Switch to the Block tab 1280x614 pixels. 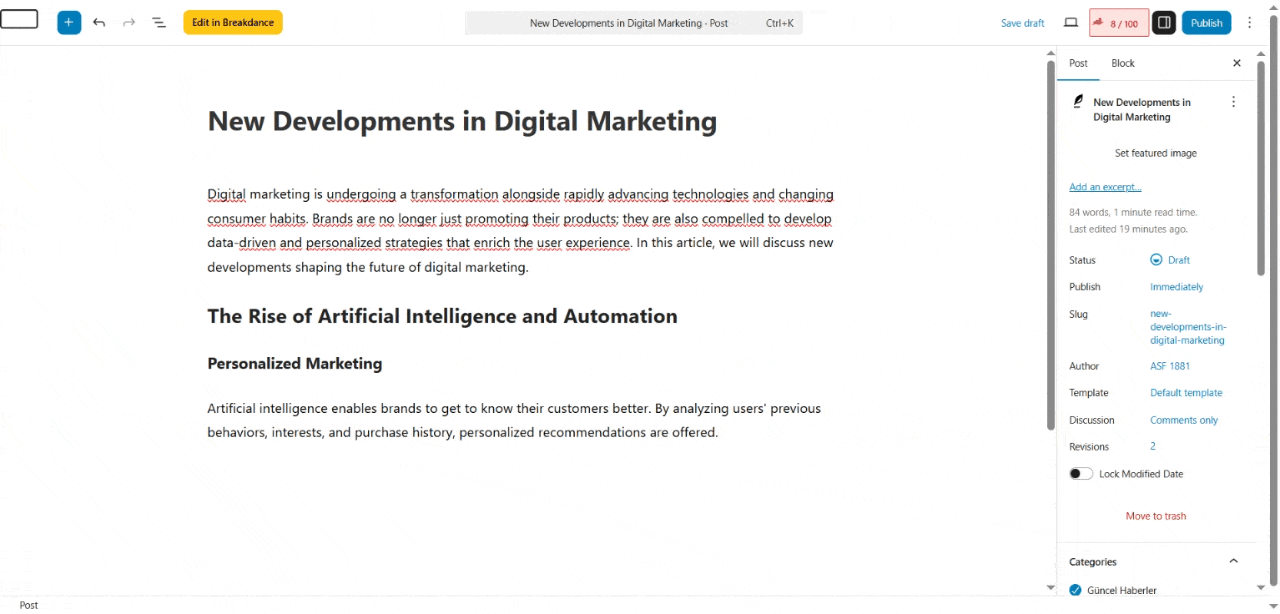[x=1123, y=63]
